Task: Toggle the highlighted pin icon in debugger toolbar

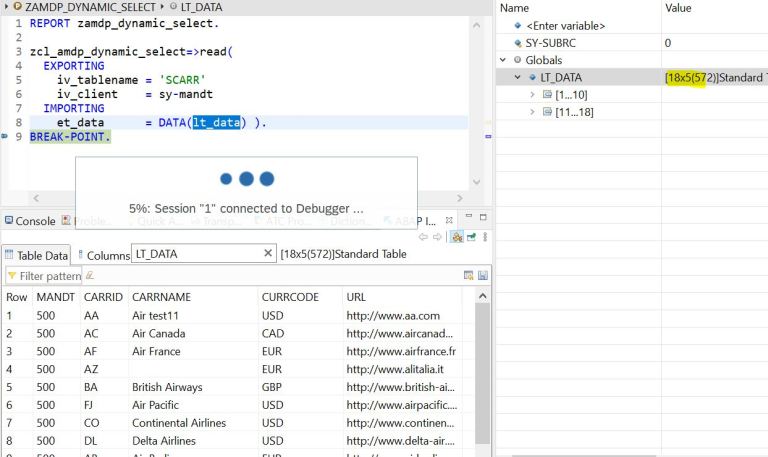Action: pyautogui.click(x=456, y=237)
